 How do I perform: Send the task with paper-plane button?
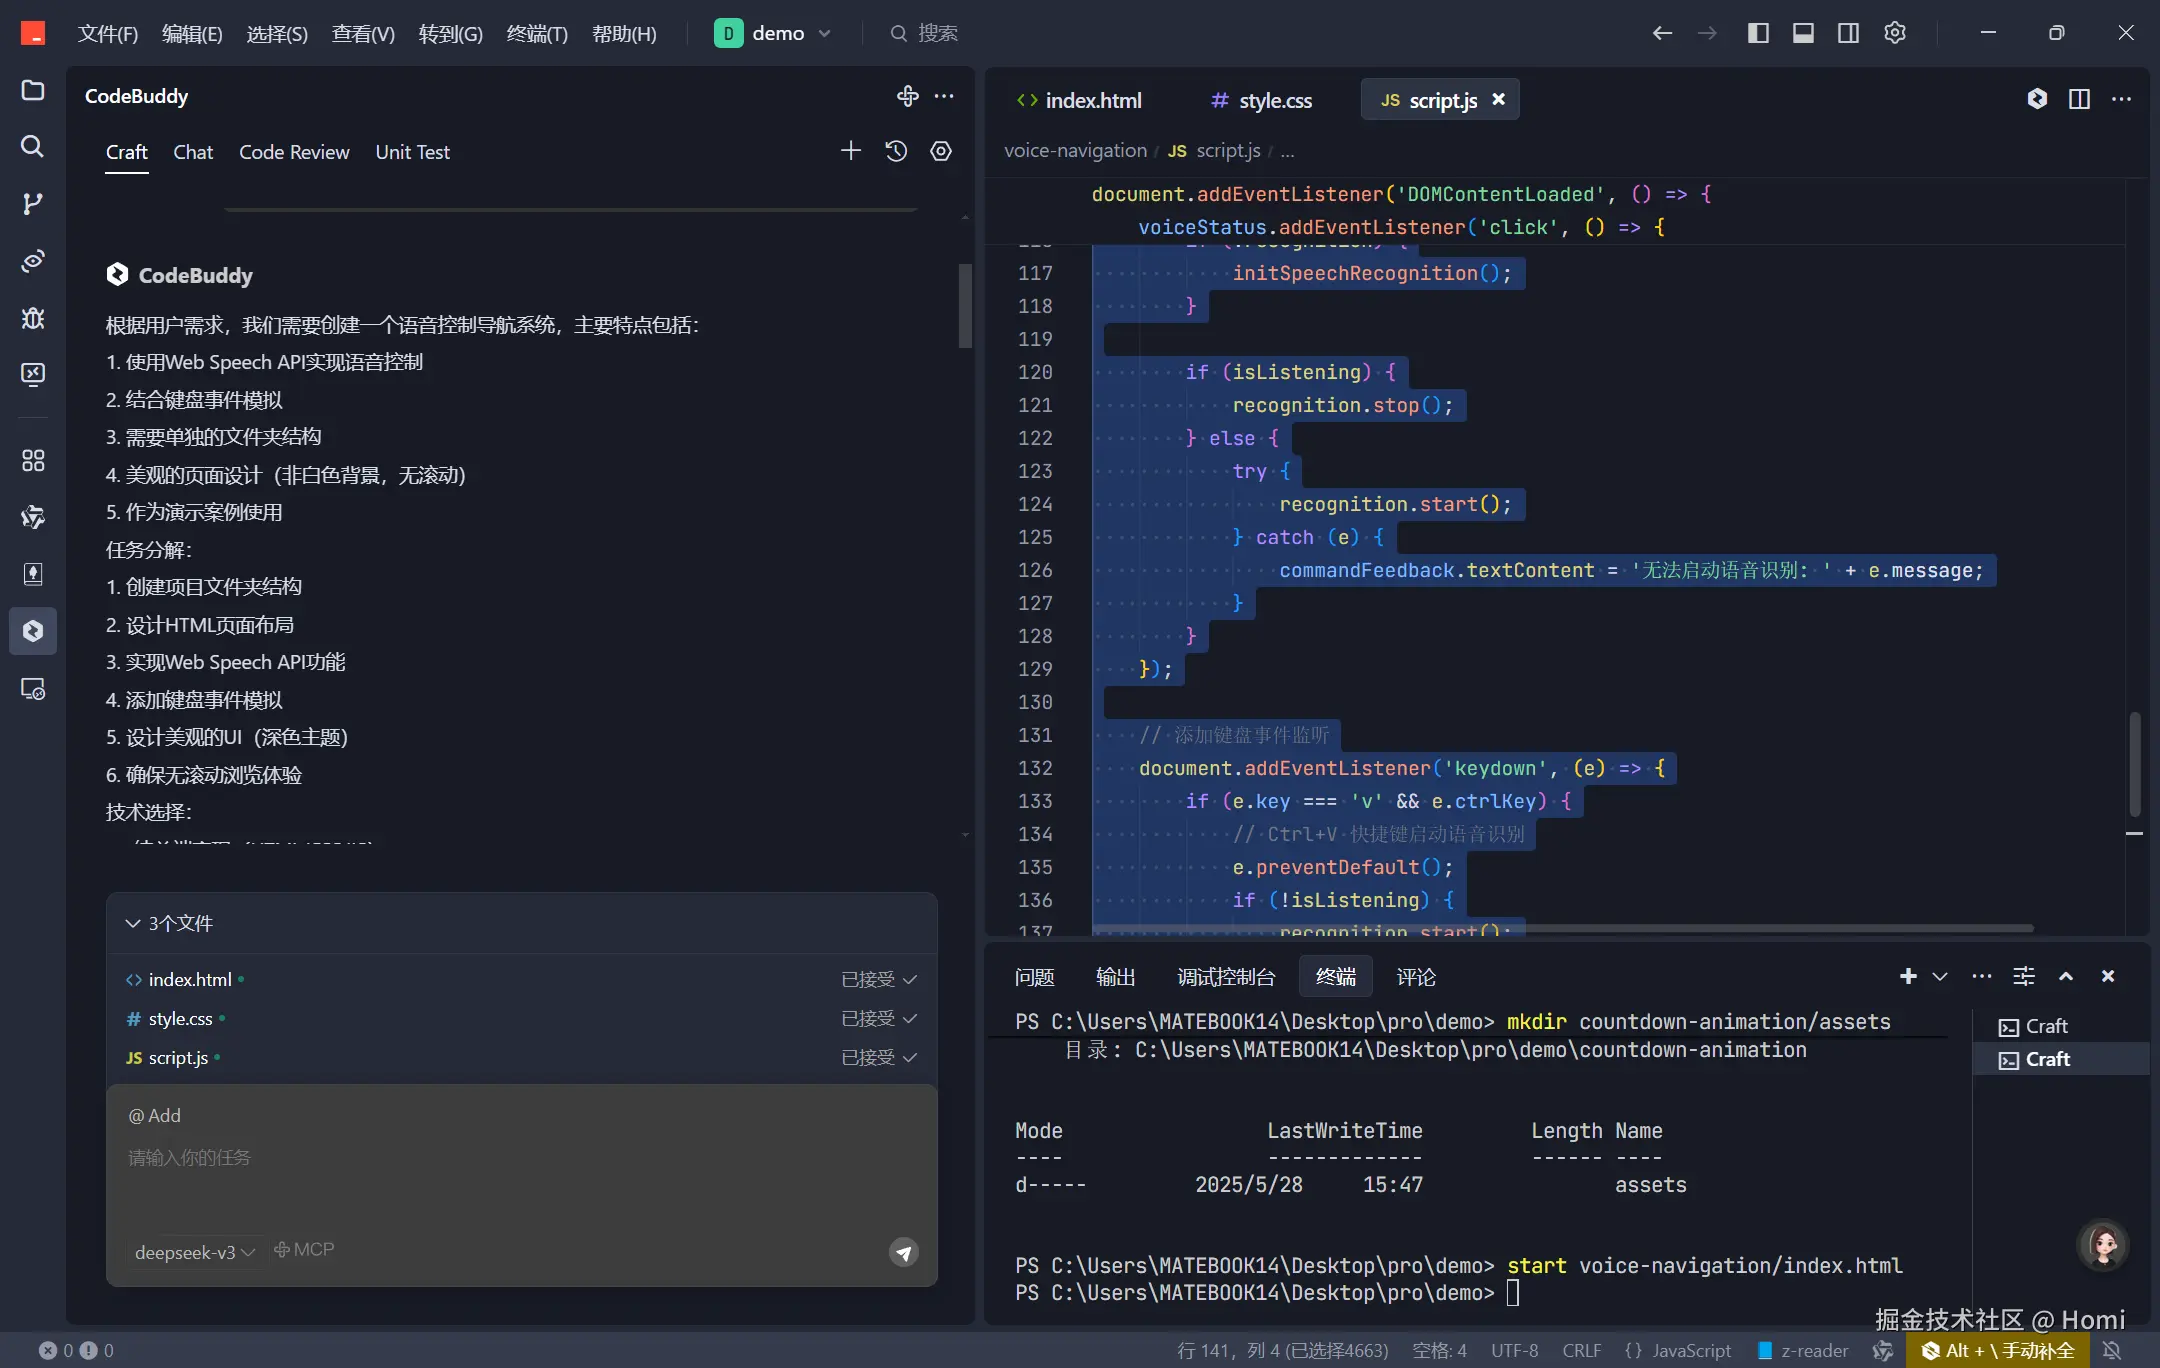click(903, 1252)
